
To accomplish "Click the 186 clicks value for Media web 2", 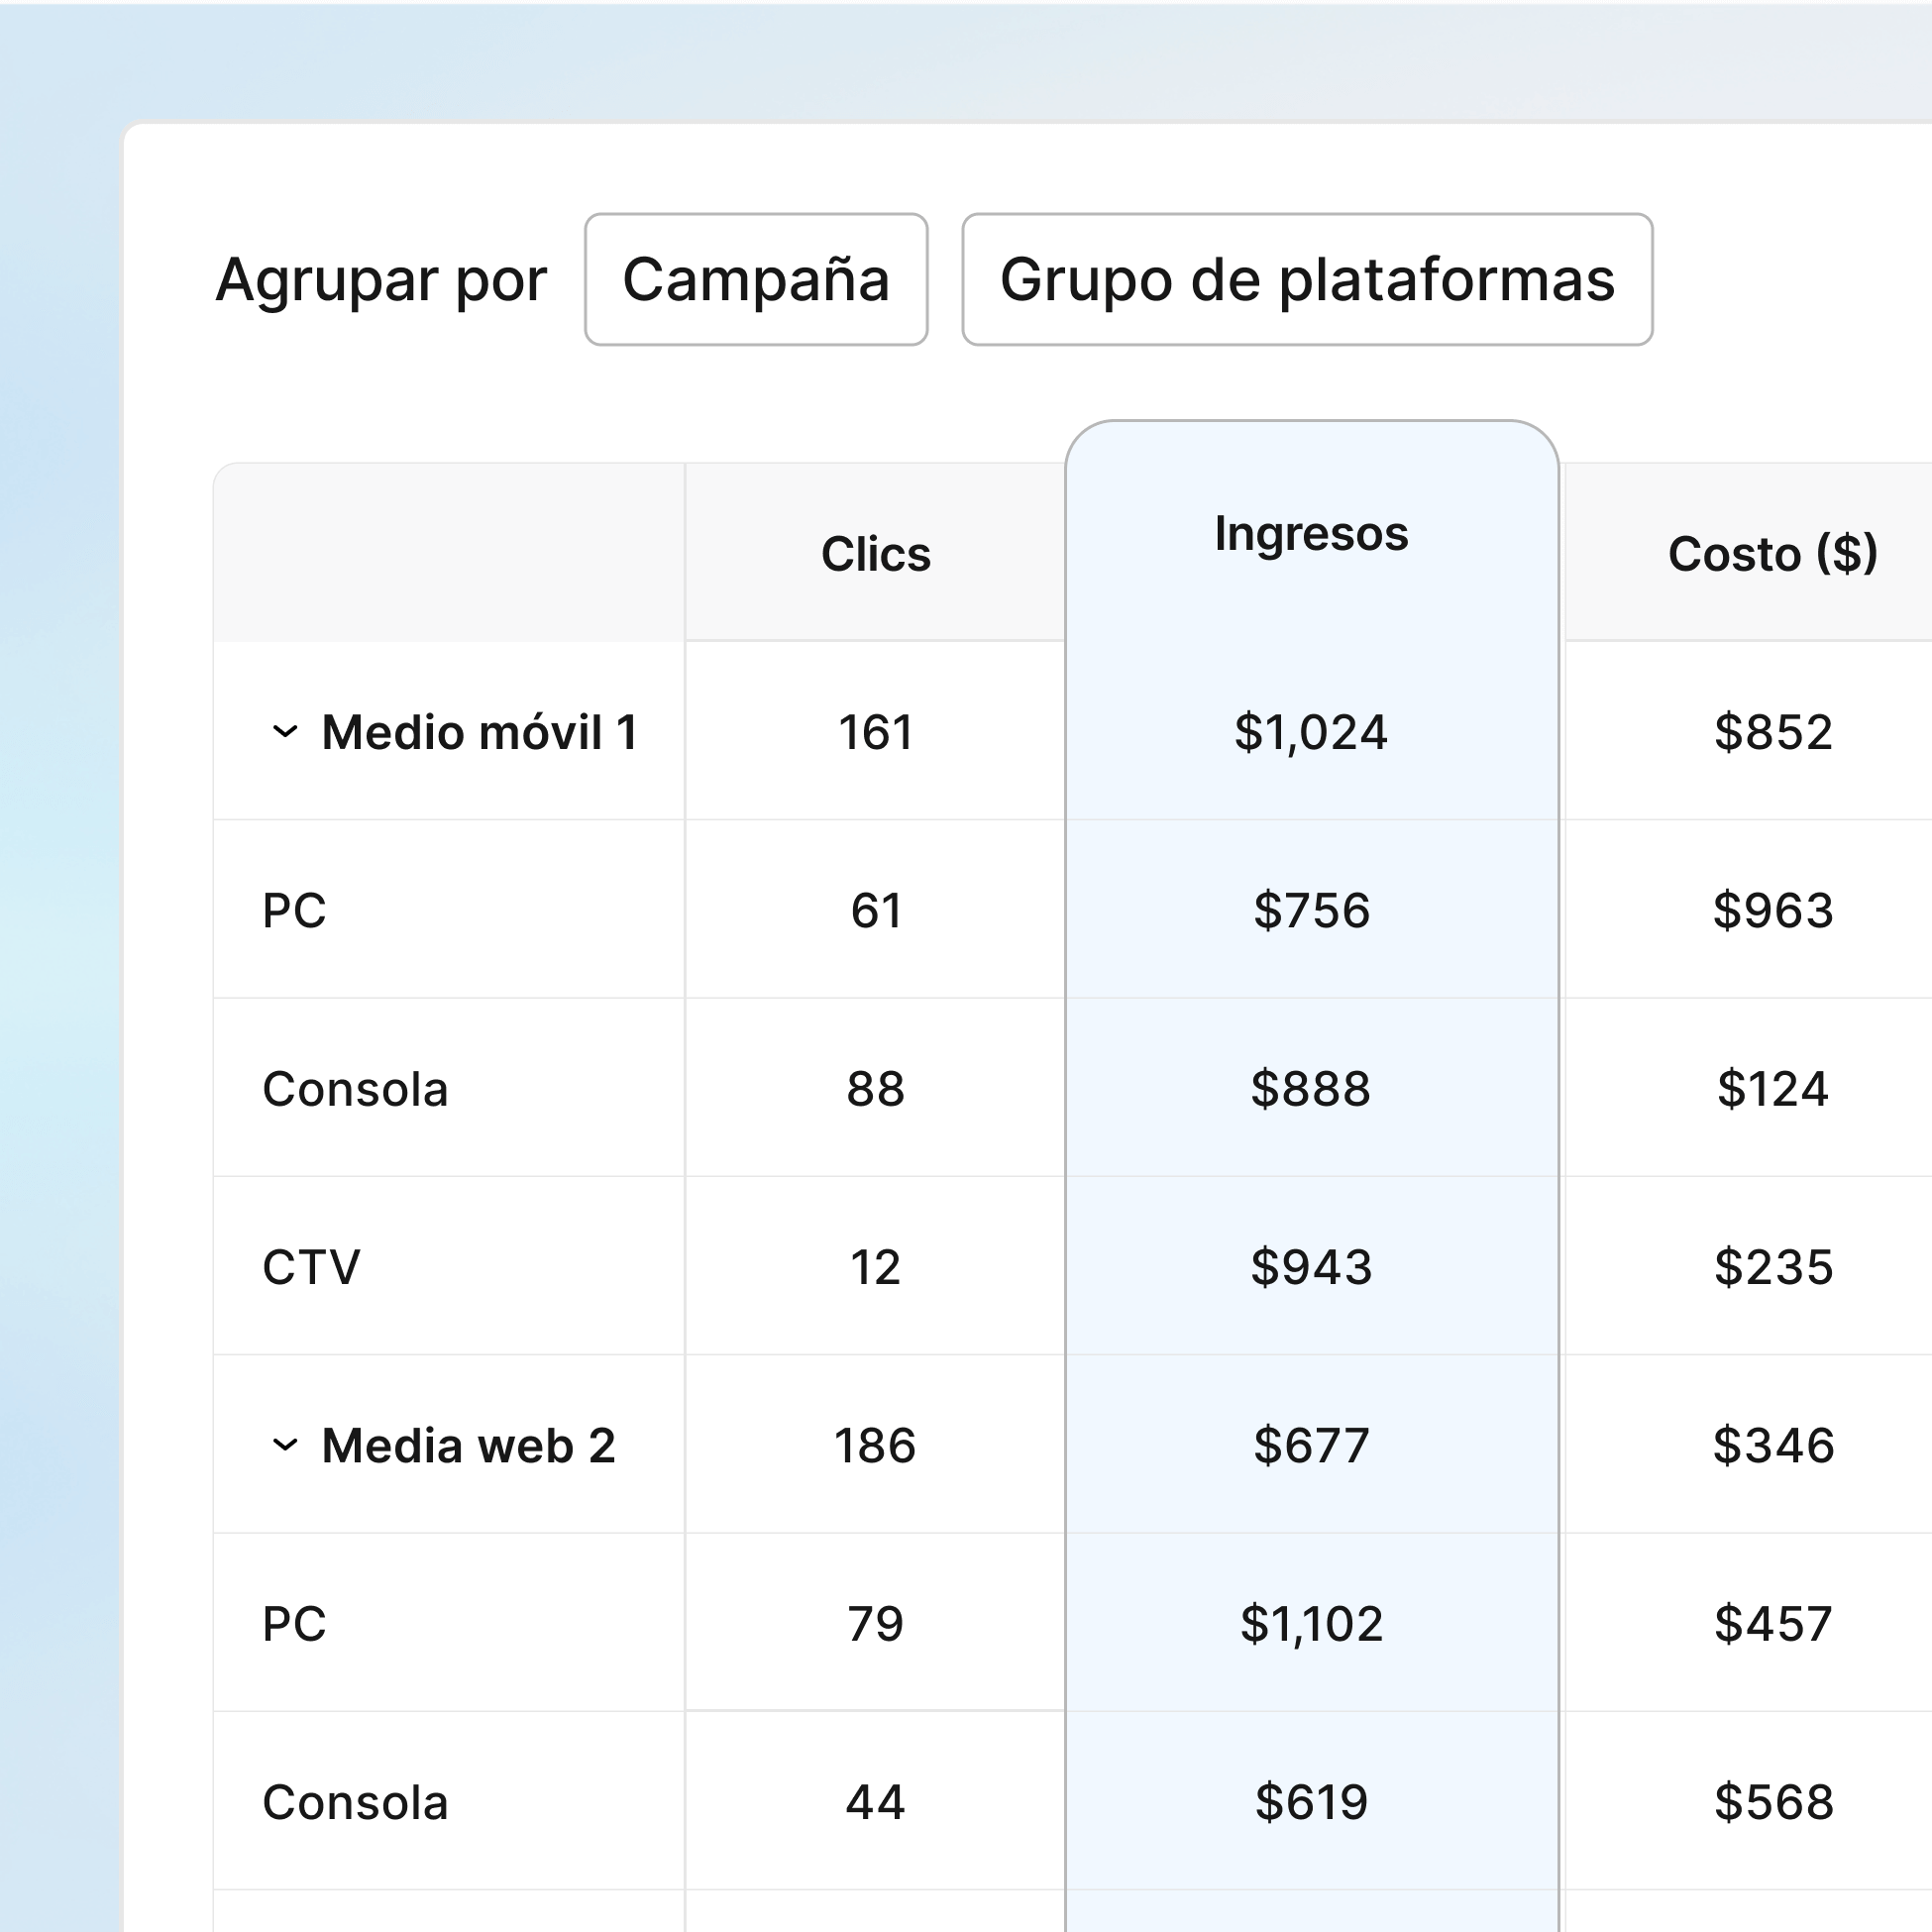I will coord(874,1444).
